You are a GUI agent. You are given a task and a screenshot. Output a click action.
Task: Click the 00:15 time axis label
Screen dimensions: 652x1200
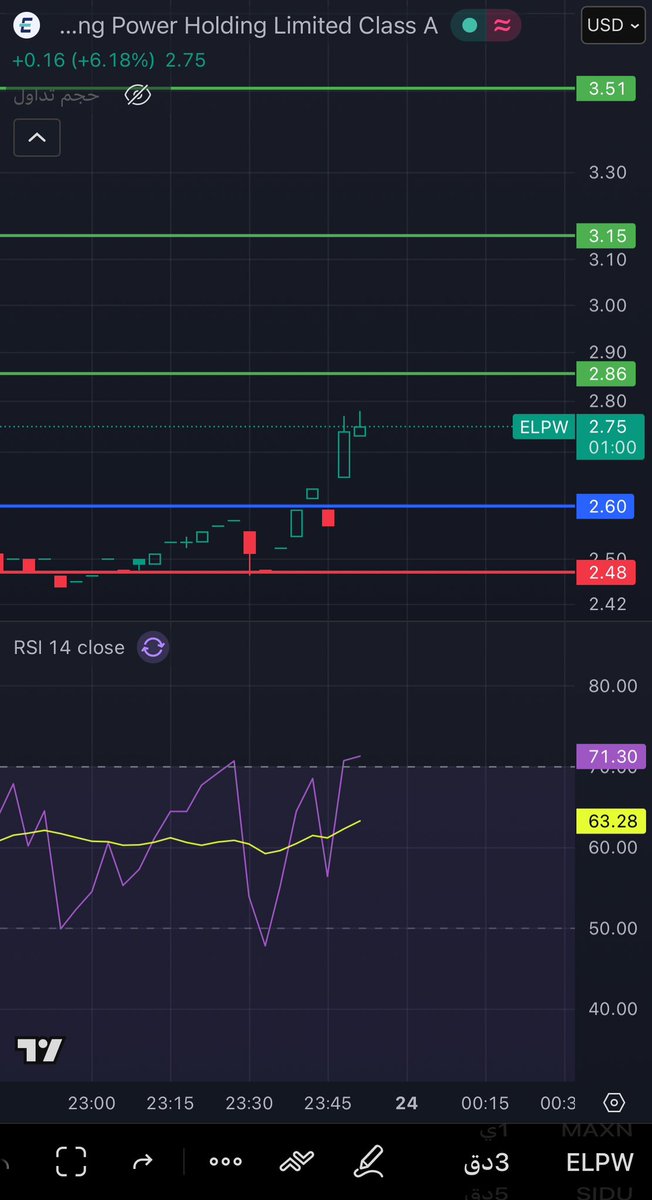pyautogui.click(x=485, y=1103)
